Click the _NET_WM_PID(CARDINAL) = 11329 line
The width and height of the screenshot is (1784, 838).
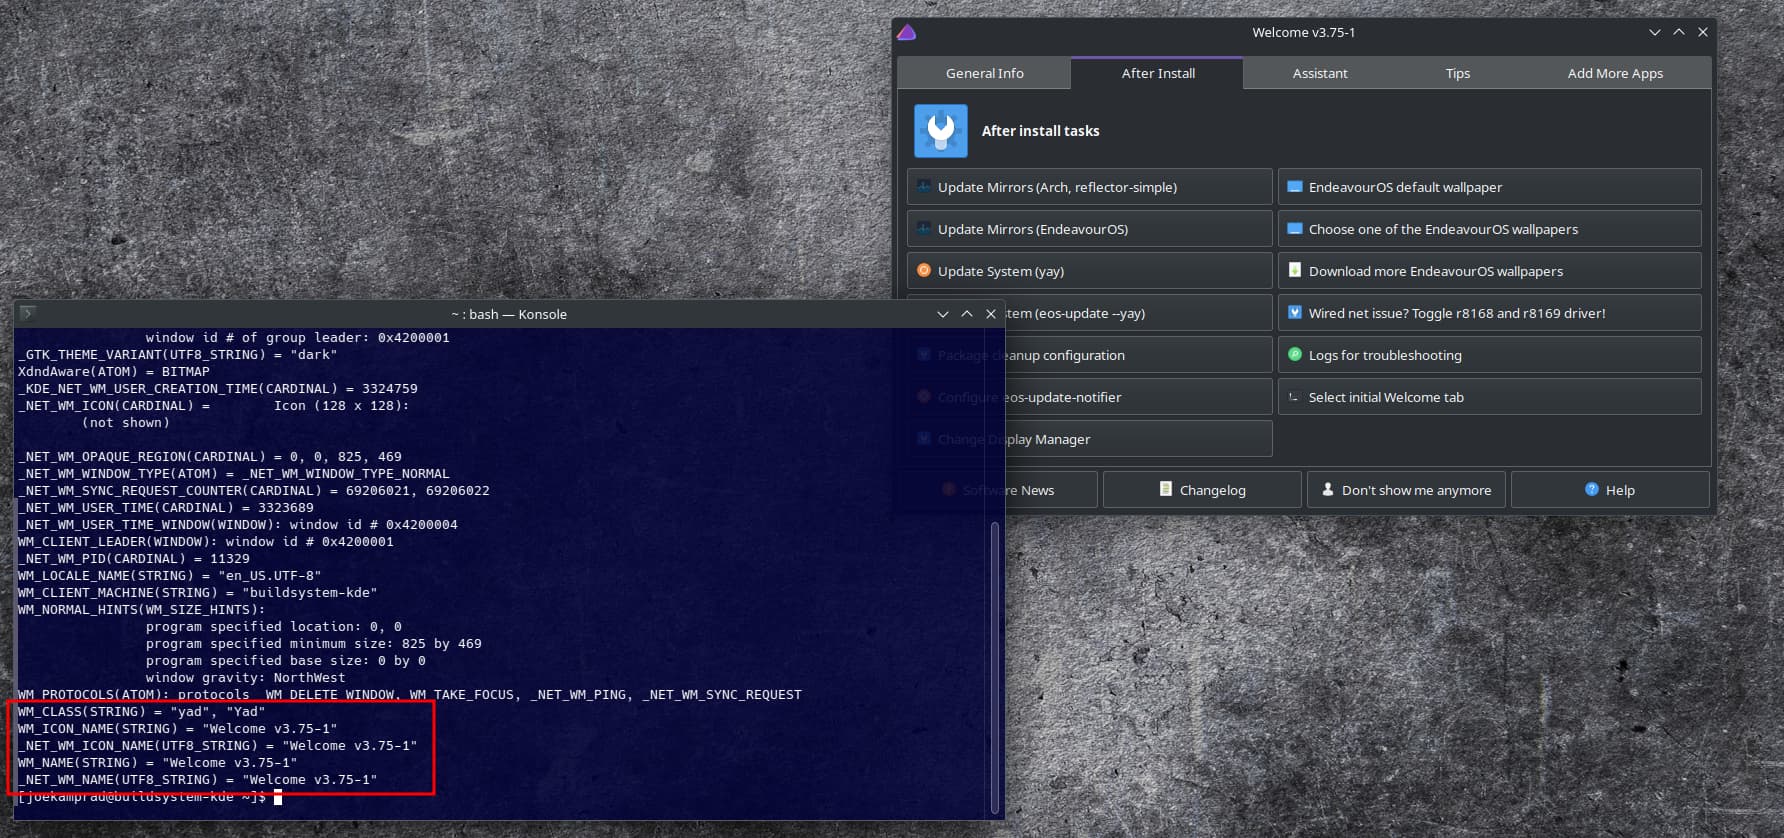click(134, 559)
